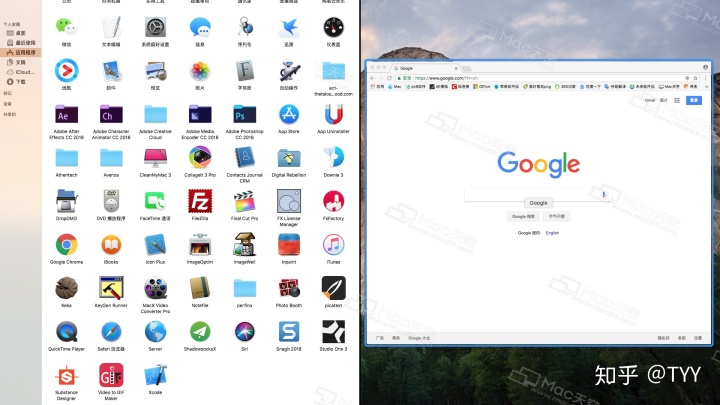Open DropDMG app icon
Image resolution: width=720 pixels, height=405 pixels.
[66, 202]
